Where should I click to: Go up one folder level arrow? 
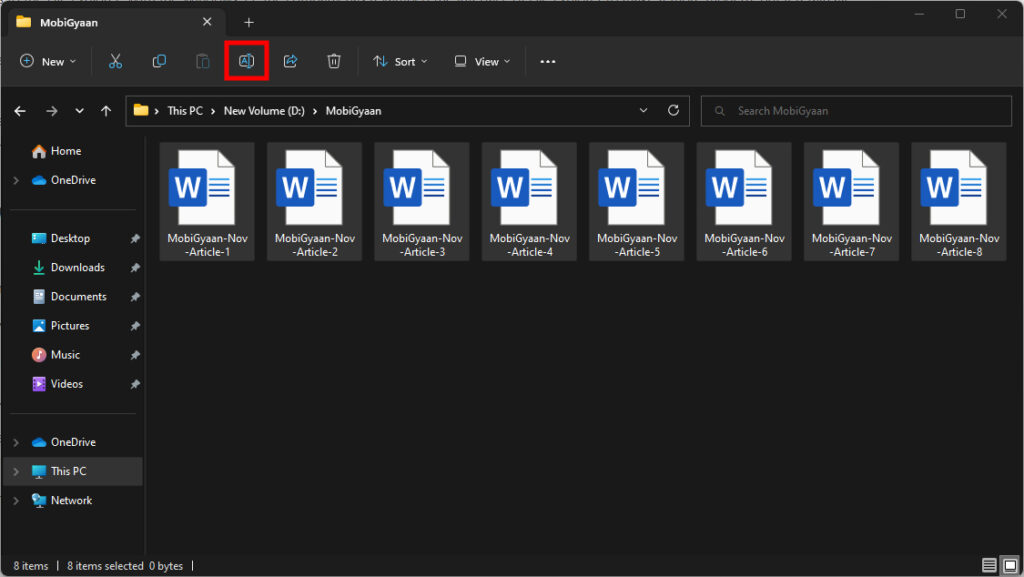click(106, 111)
